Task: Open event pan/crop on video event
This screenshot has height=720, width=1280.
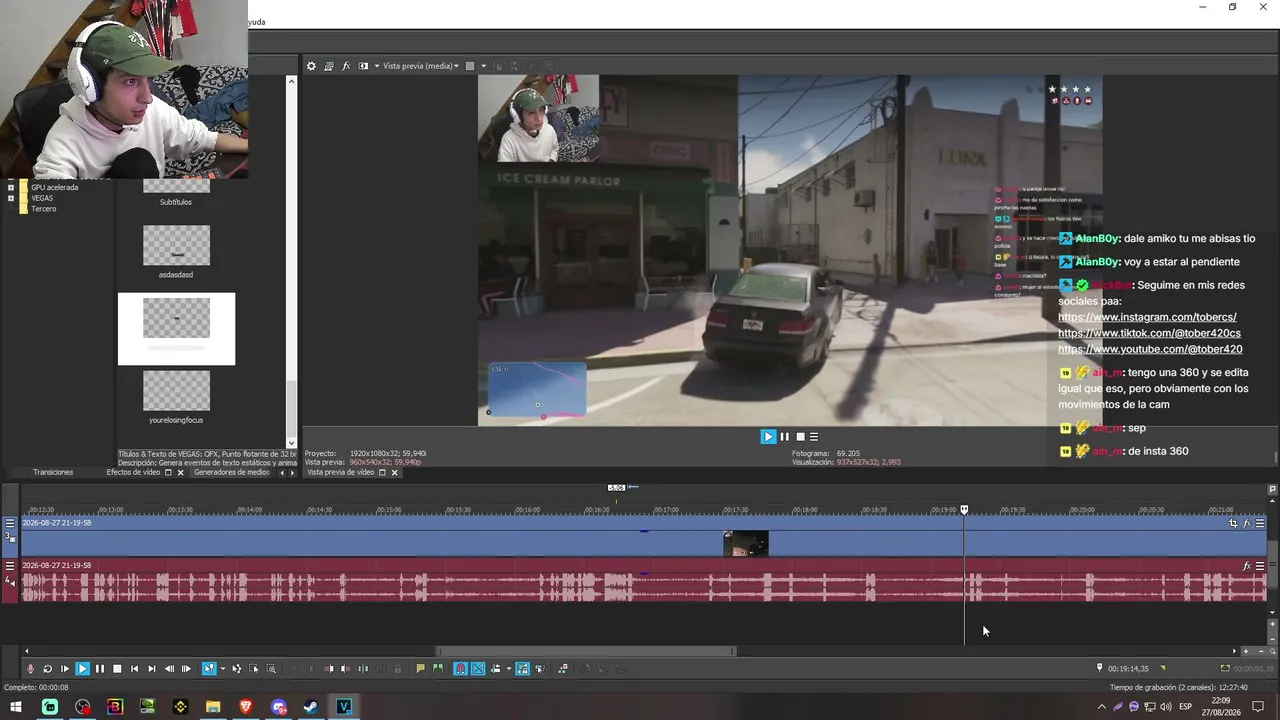Action: click(1233, 523)
